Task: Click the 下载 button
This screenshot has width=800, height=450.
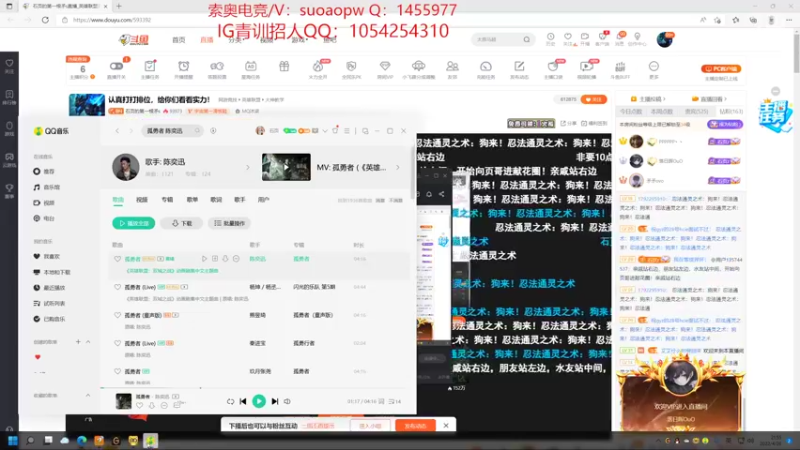Action: click(182, 223)
